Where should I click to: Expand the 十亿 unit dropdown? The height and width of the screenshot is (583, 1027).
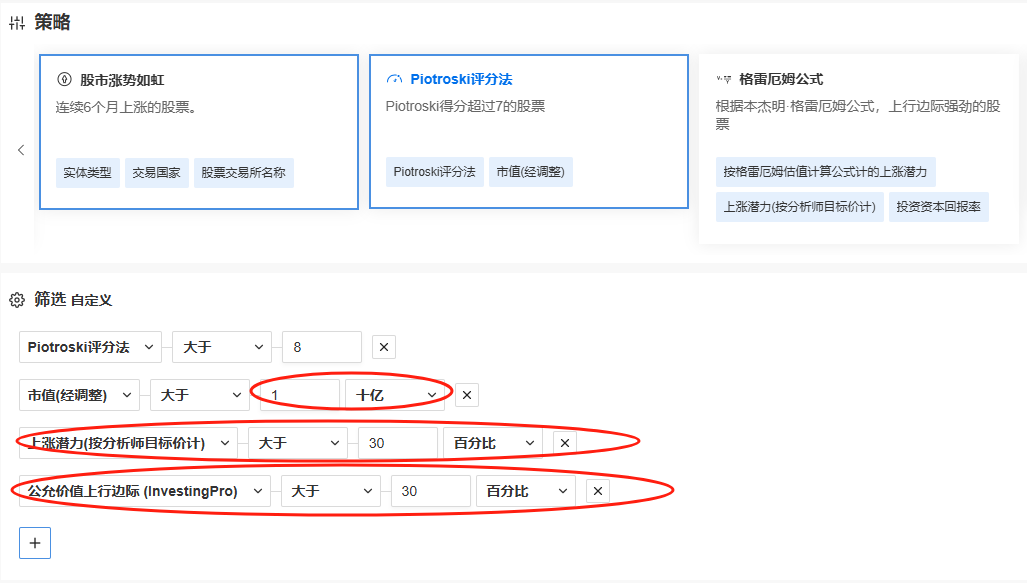[x=397, y=395]
